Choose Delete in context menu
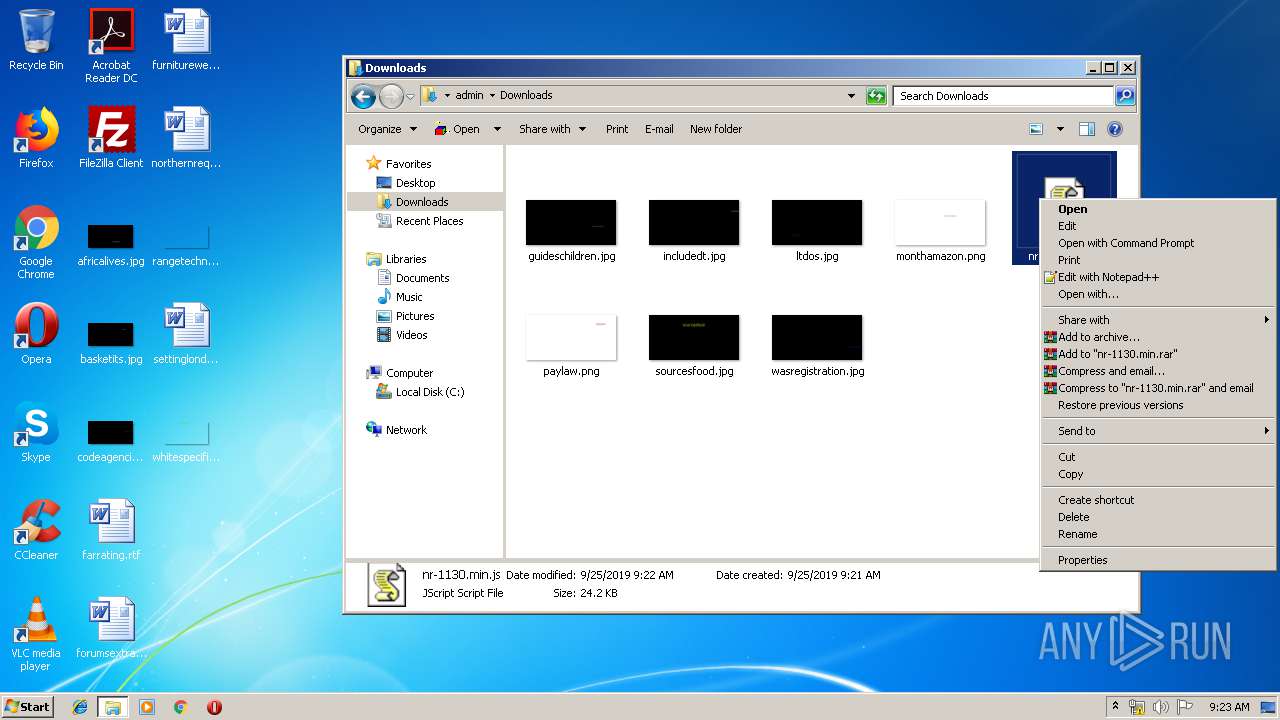Screen dimensions: 1280x720 click(1158, 517)
